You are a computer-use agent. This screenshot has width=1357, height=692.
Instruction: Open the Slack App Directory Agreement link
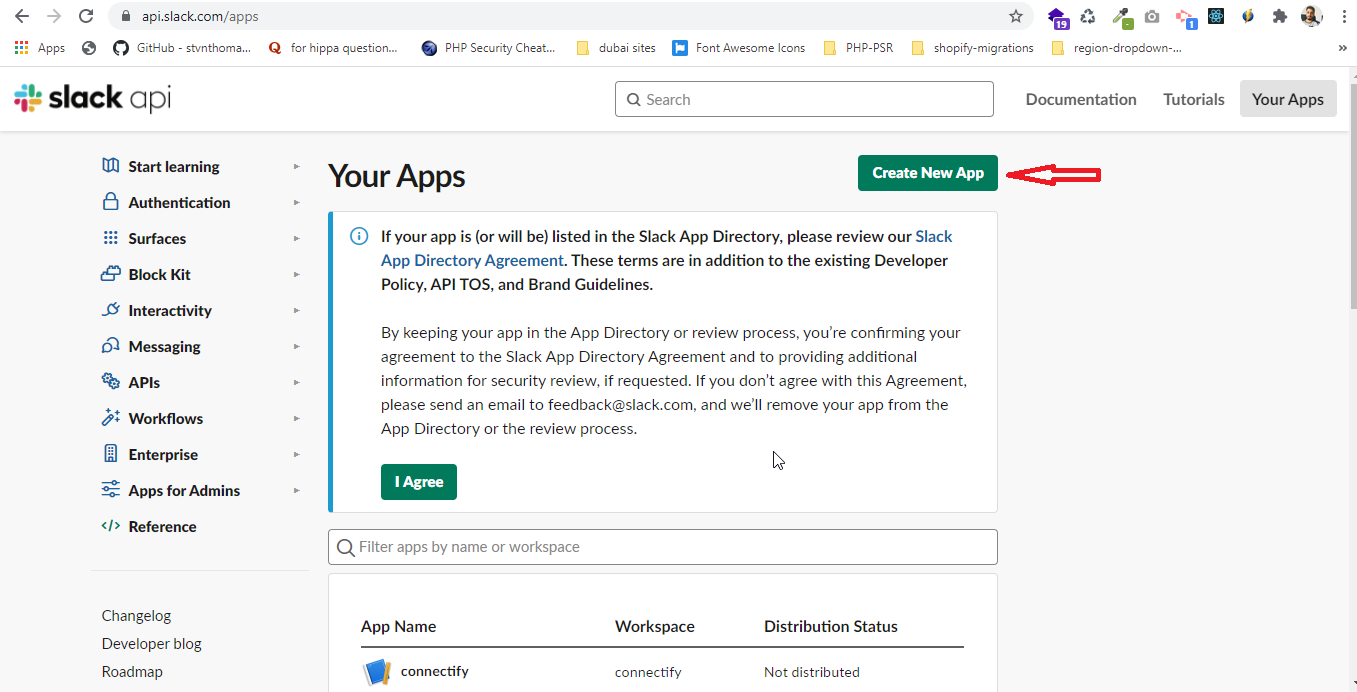tap(666, 248)
